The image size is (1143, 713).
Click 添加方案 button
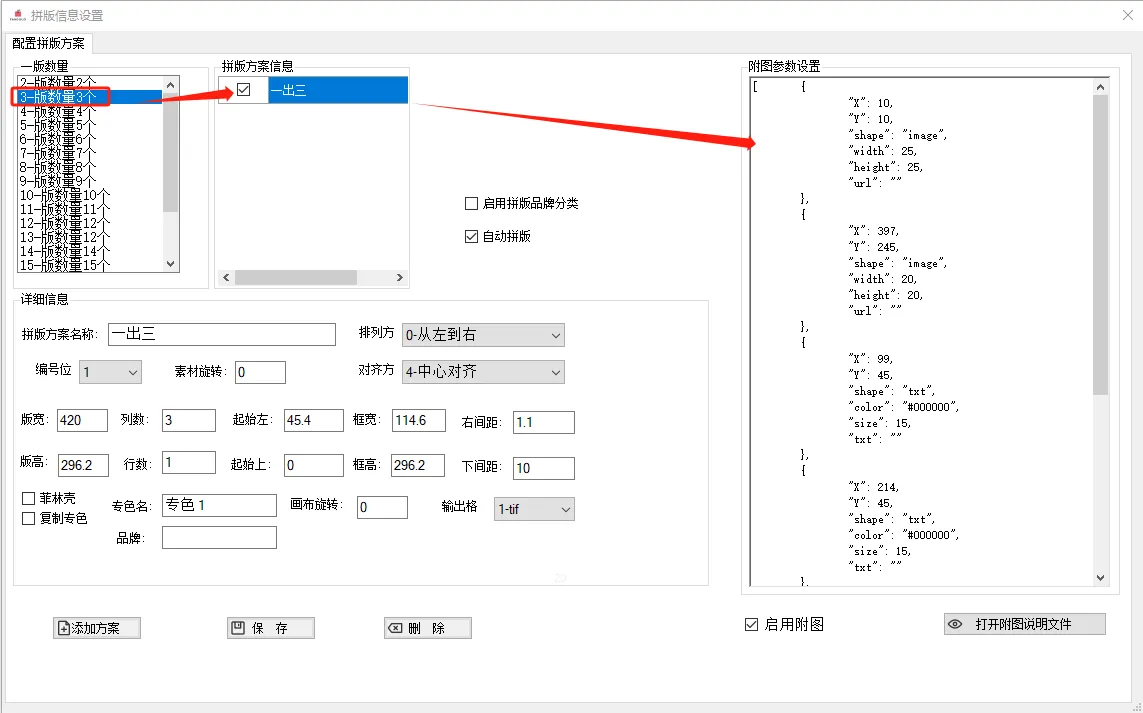tap(97, 628)
